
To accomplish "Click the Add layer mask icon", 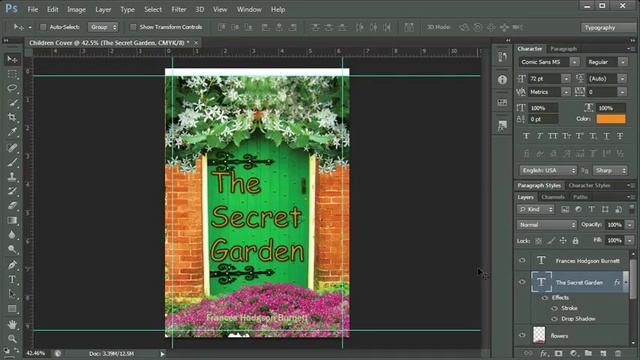I will coord(558,353).
